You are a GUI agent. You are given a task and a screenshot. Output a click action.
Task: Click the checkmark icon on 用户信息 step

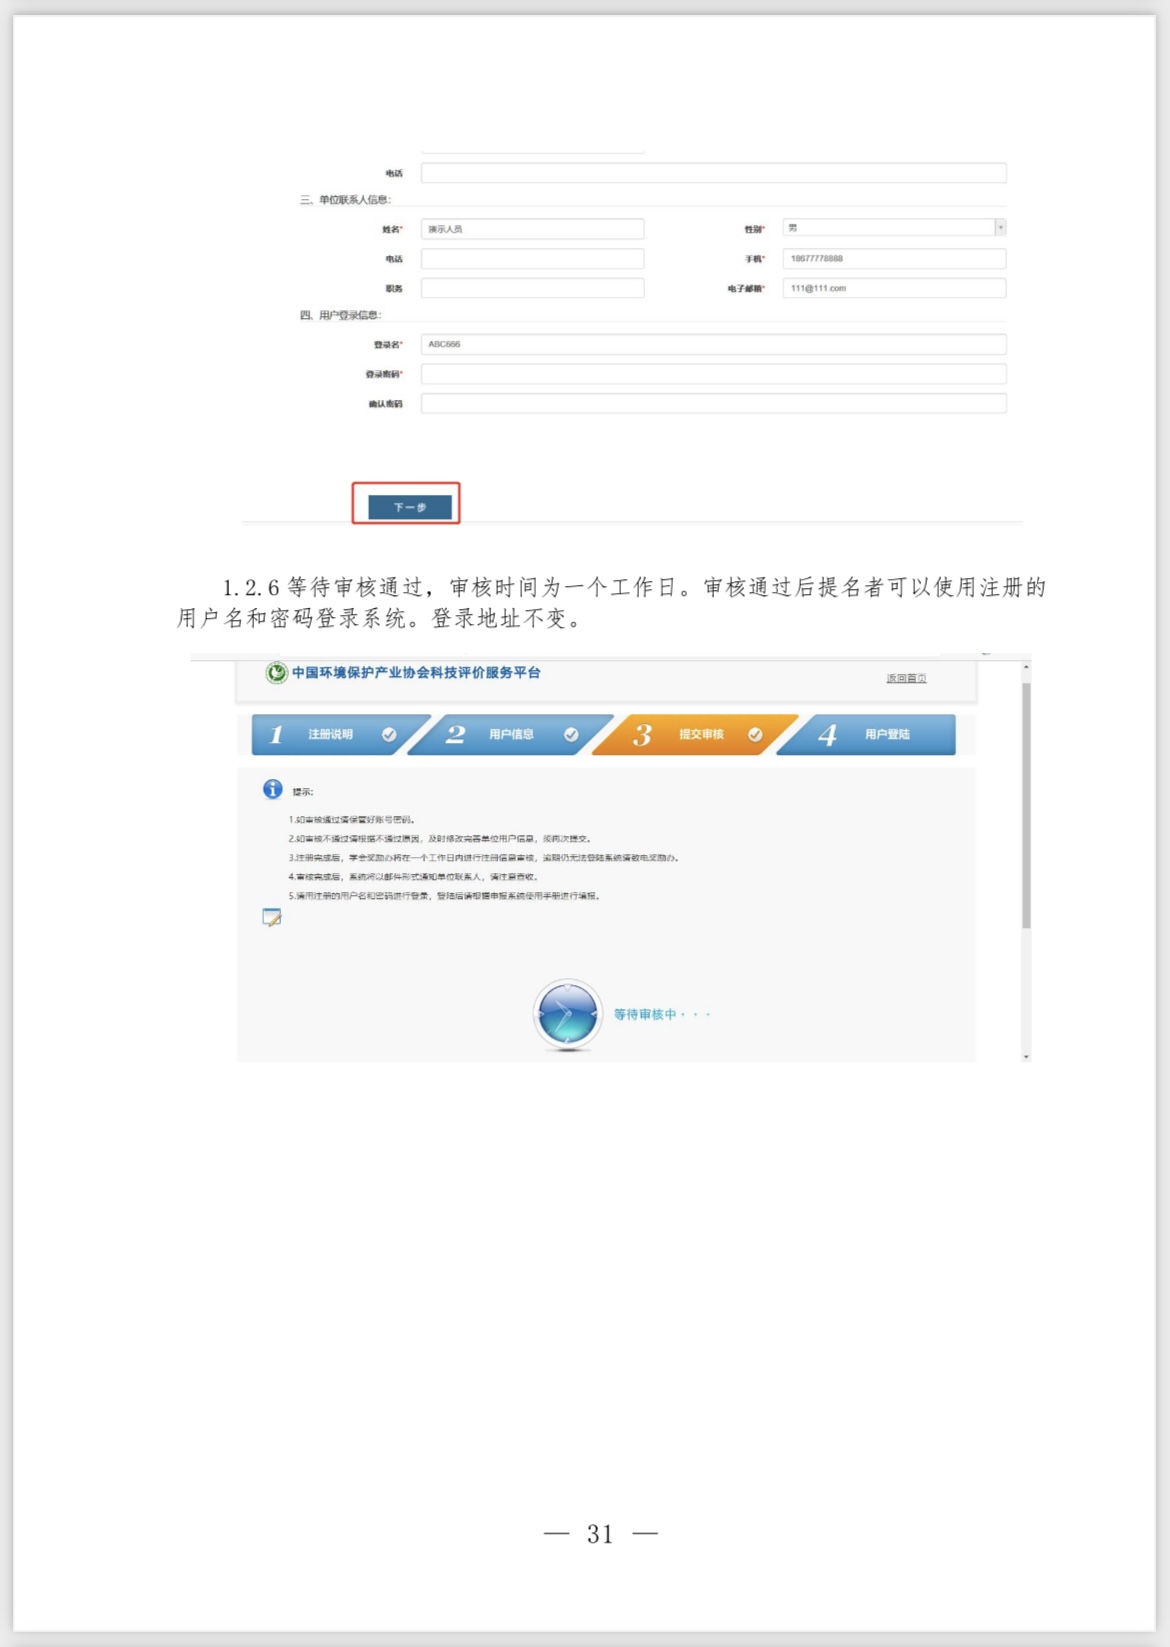571,734
